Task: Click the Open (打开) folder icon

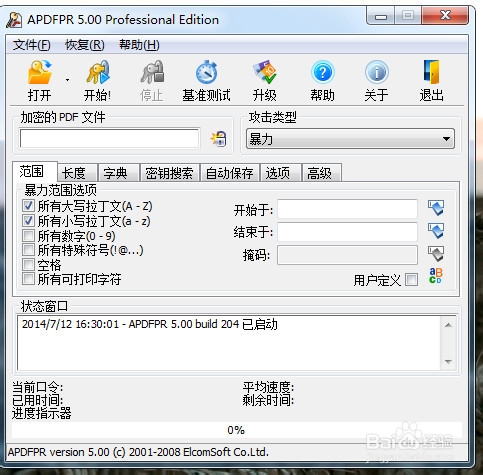Action: tap(40, 72)
